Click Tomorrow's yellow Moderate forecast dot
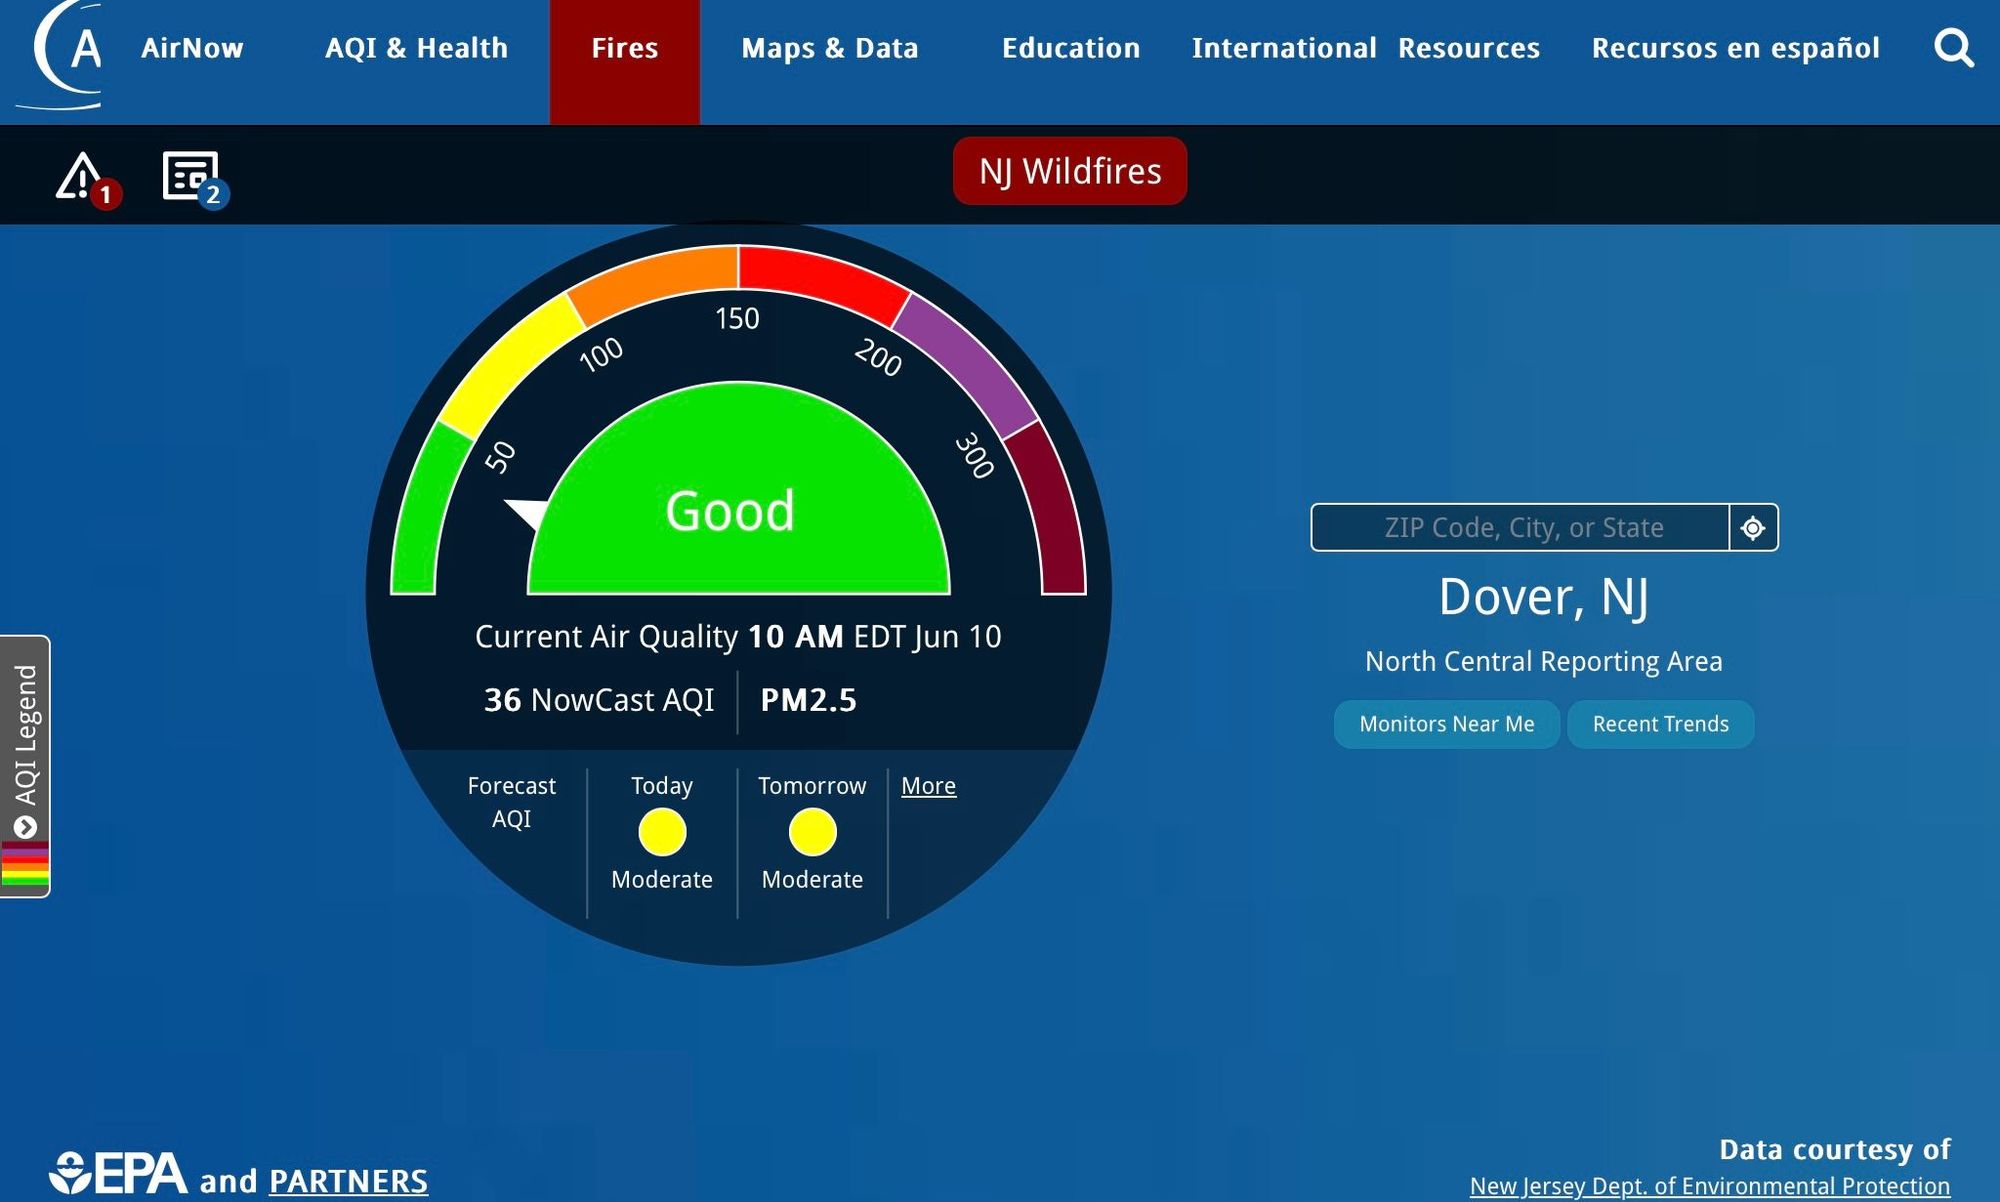The height and width of the screenshot is (1202, 2000). tap(812, 832)
